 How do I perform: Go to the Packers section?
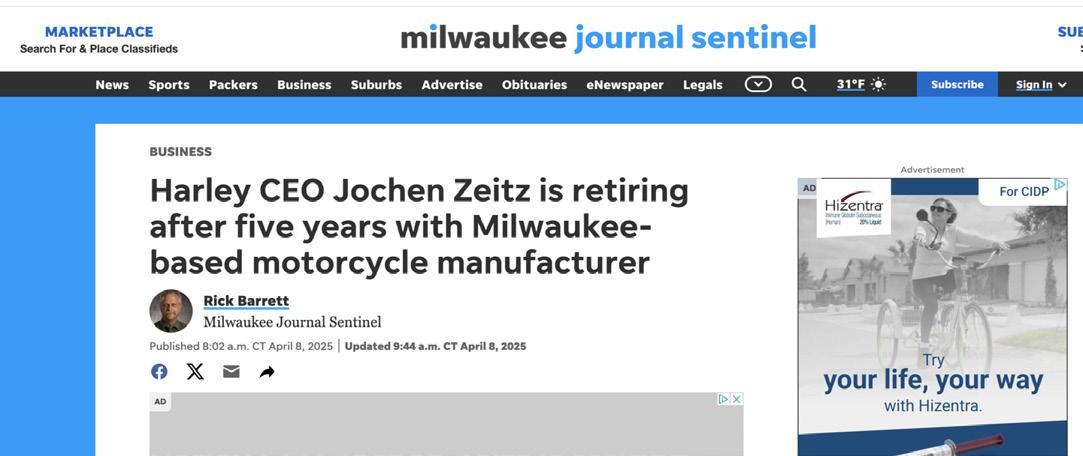point(233,85)
